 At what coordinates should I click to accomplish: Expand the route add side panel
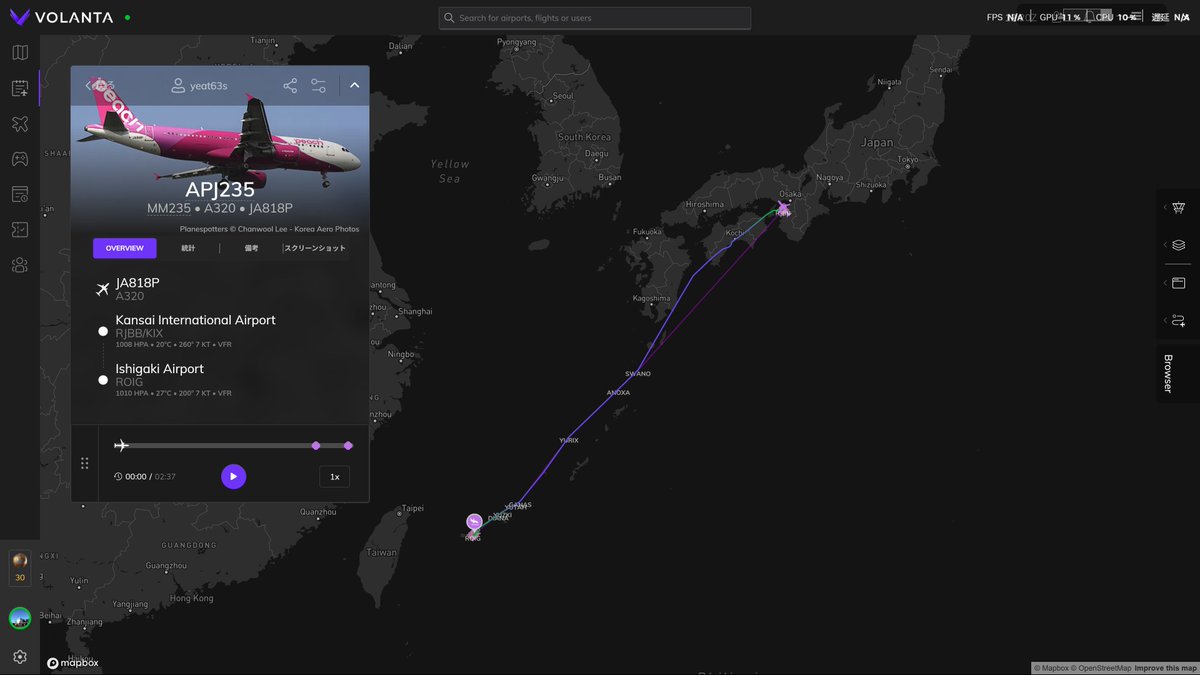pyautogui.click(x=1178, y=321)
